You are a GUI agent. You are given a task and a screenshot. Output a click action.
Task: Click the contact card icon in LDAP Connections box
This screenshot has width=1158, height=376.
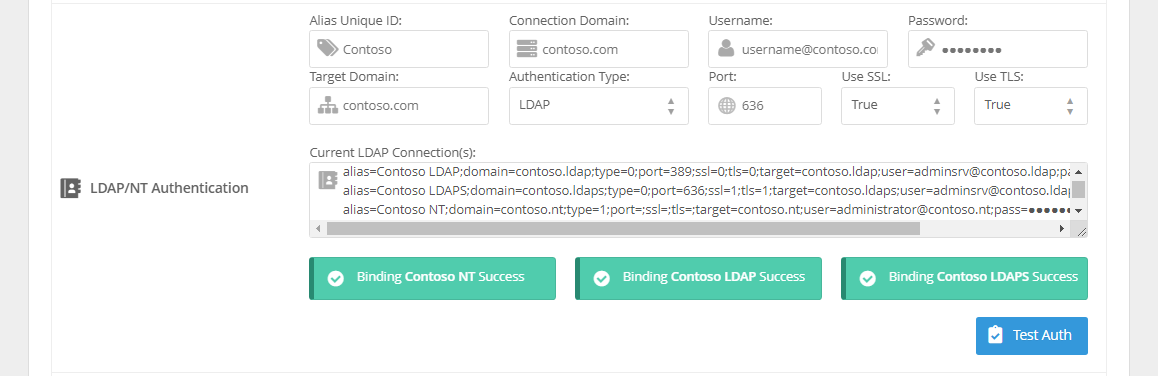(x=327, y=180)
